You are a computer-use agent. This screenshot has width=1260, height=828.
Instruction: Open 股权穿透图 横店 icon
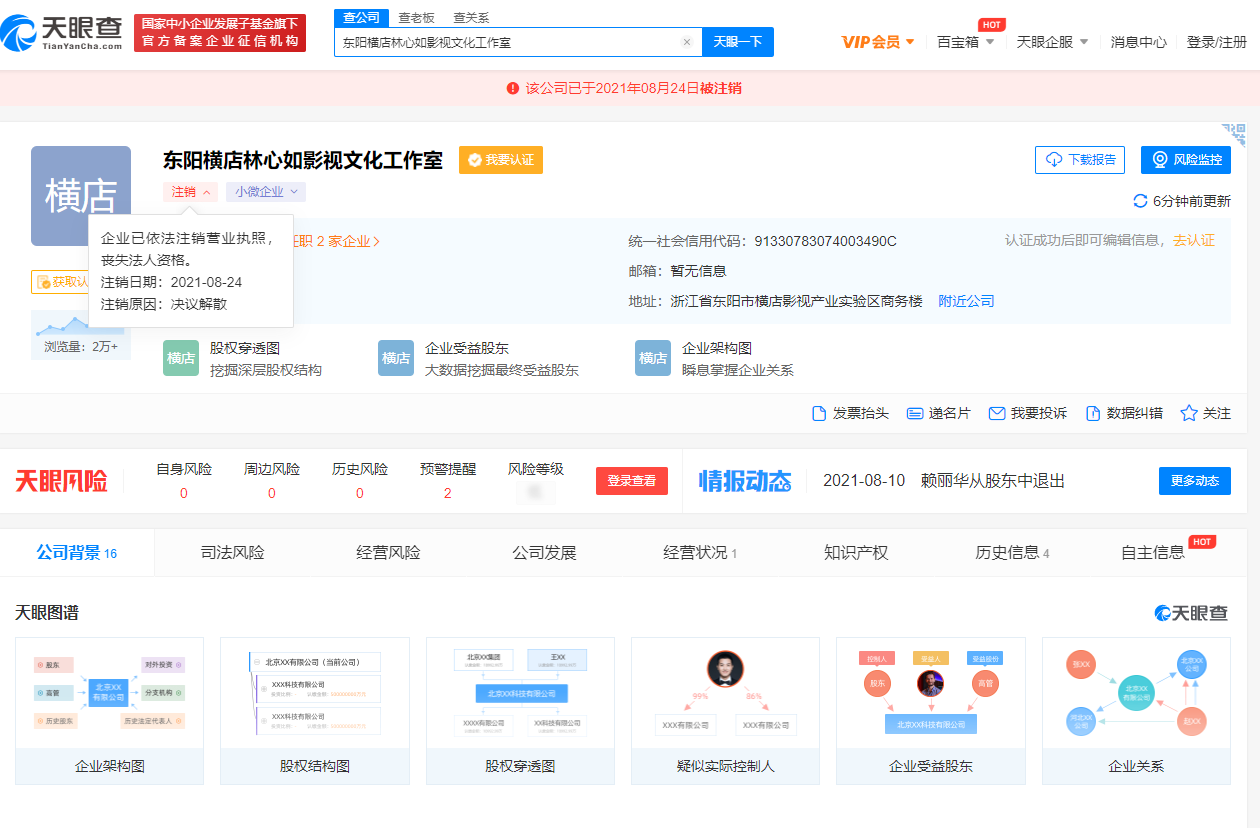click(181, 358)
